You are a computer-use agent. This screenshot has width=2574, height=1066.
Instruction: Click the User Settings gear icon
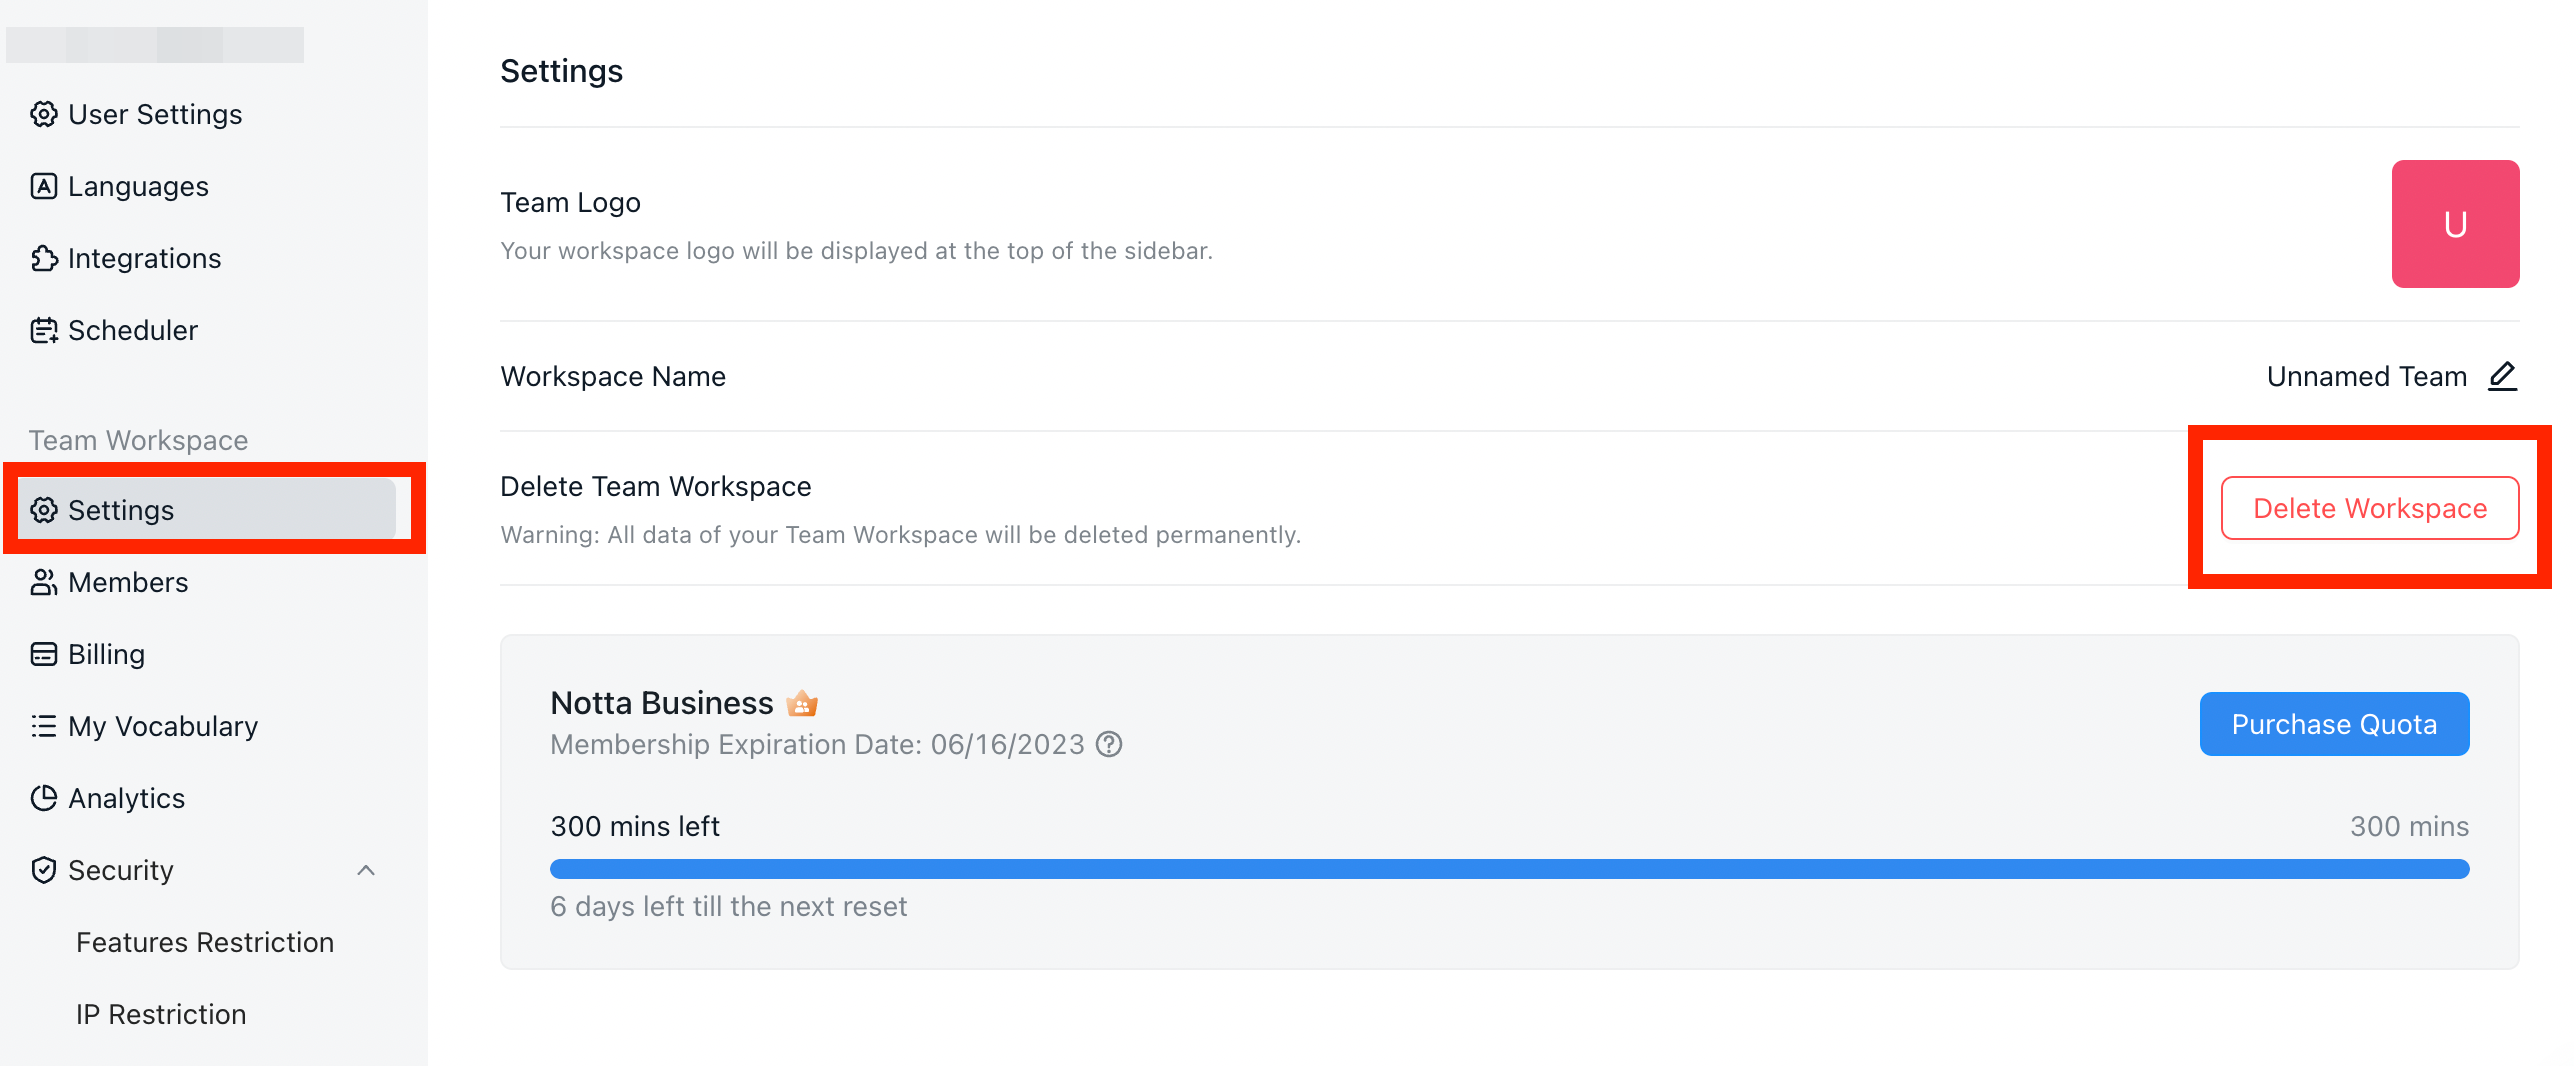click(43, 114)
